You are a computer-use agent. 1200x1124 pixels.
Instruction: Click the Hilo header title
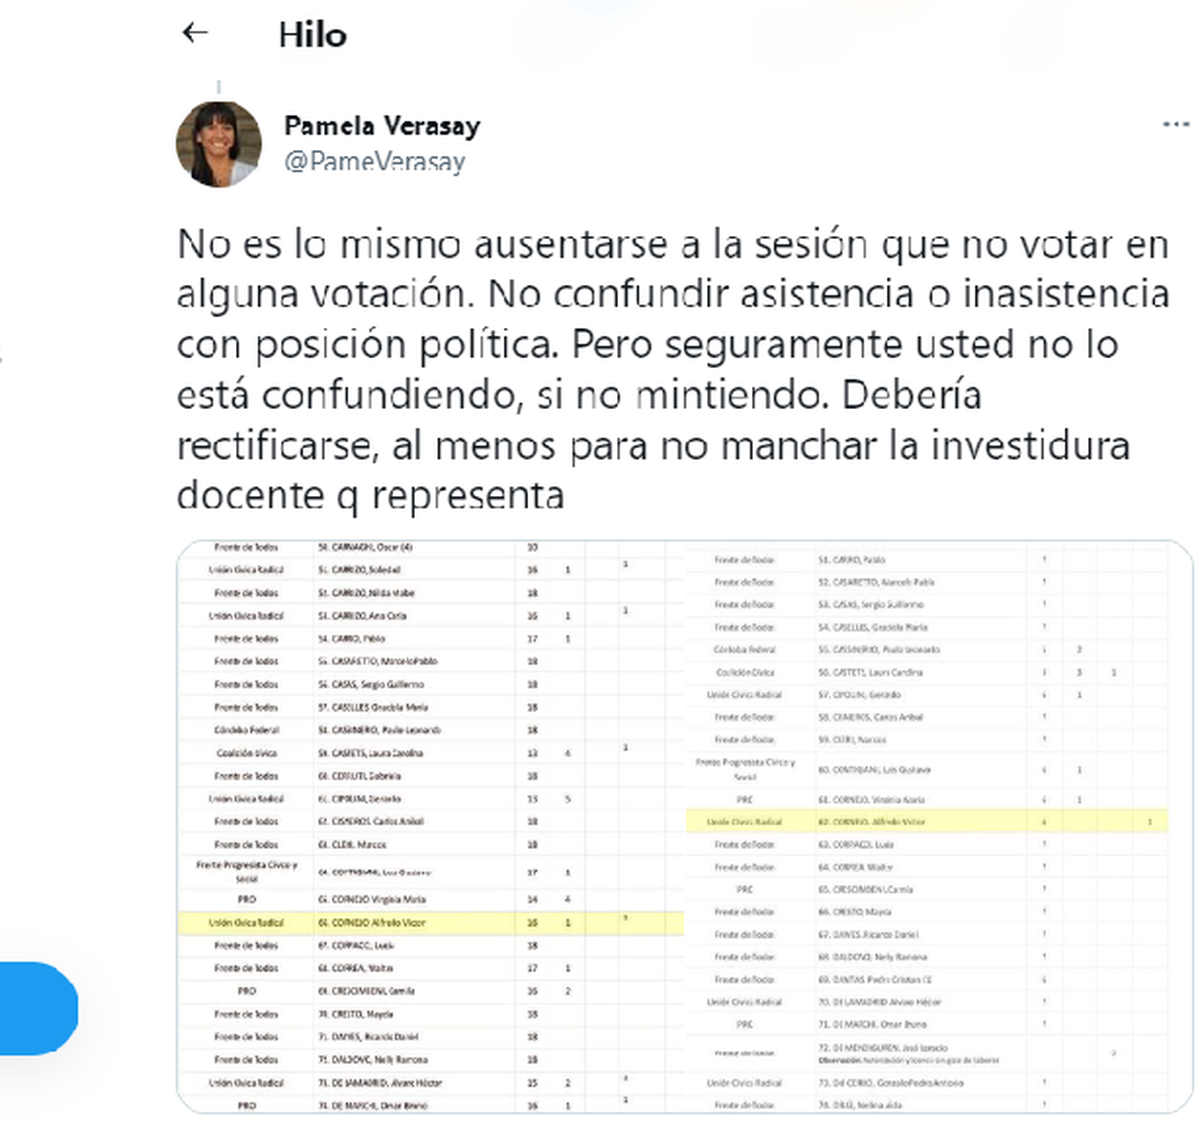point(313,35)
